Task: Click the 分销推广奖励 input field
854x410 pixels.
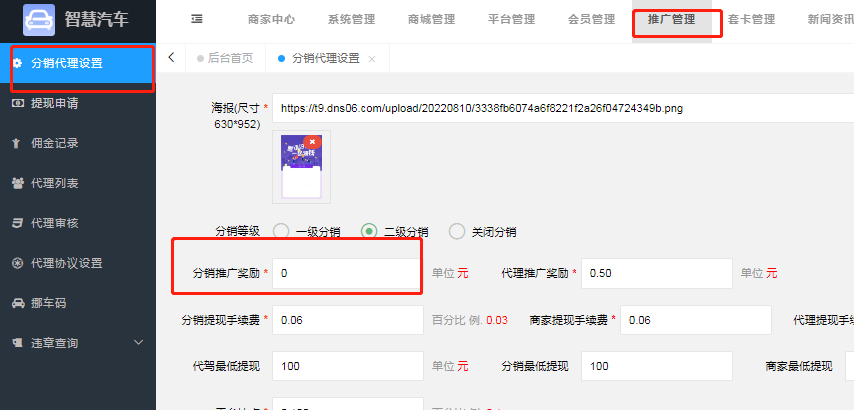Action: (348, 273)
